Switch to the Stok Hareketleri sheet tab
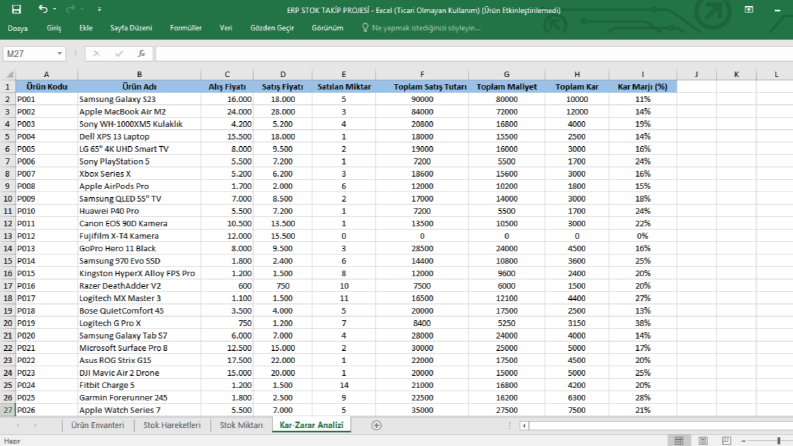Screen dimensions: 793x446 [171, 425]
